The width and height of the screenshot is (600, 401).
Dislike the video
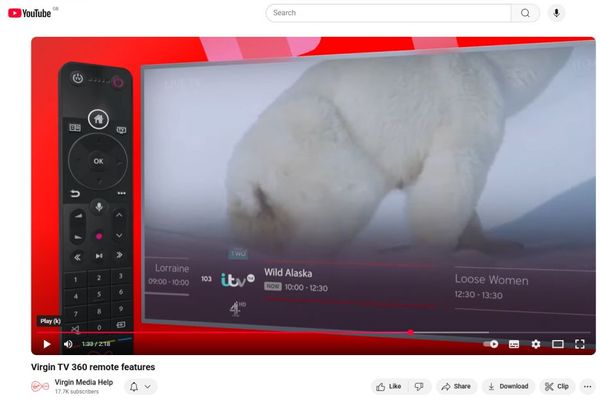pos(420,386)
